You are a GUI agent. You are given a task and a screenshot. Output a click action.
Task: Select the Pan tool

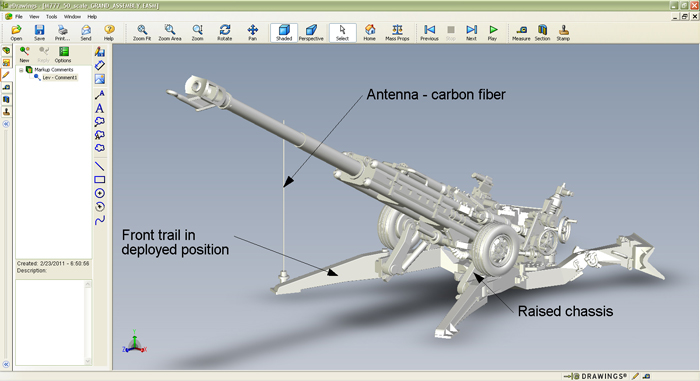tap(253, 33)
